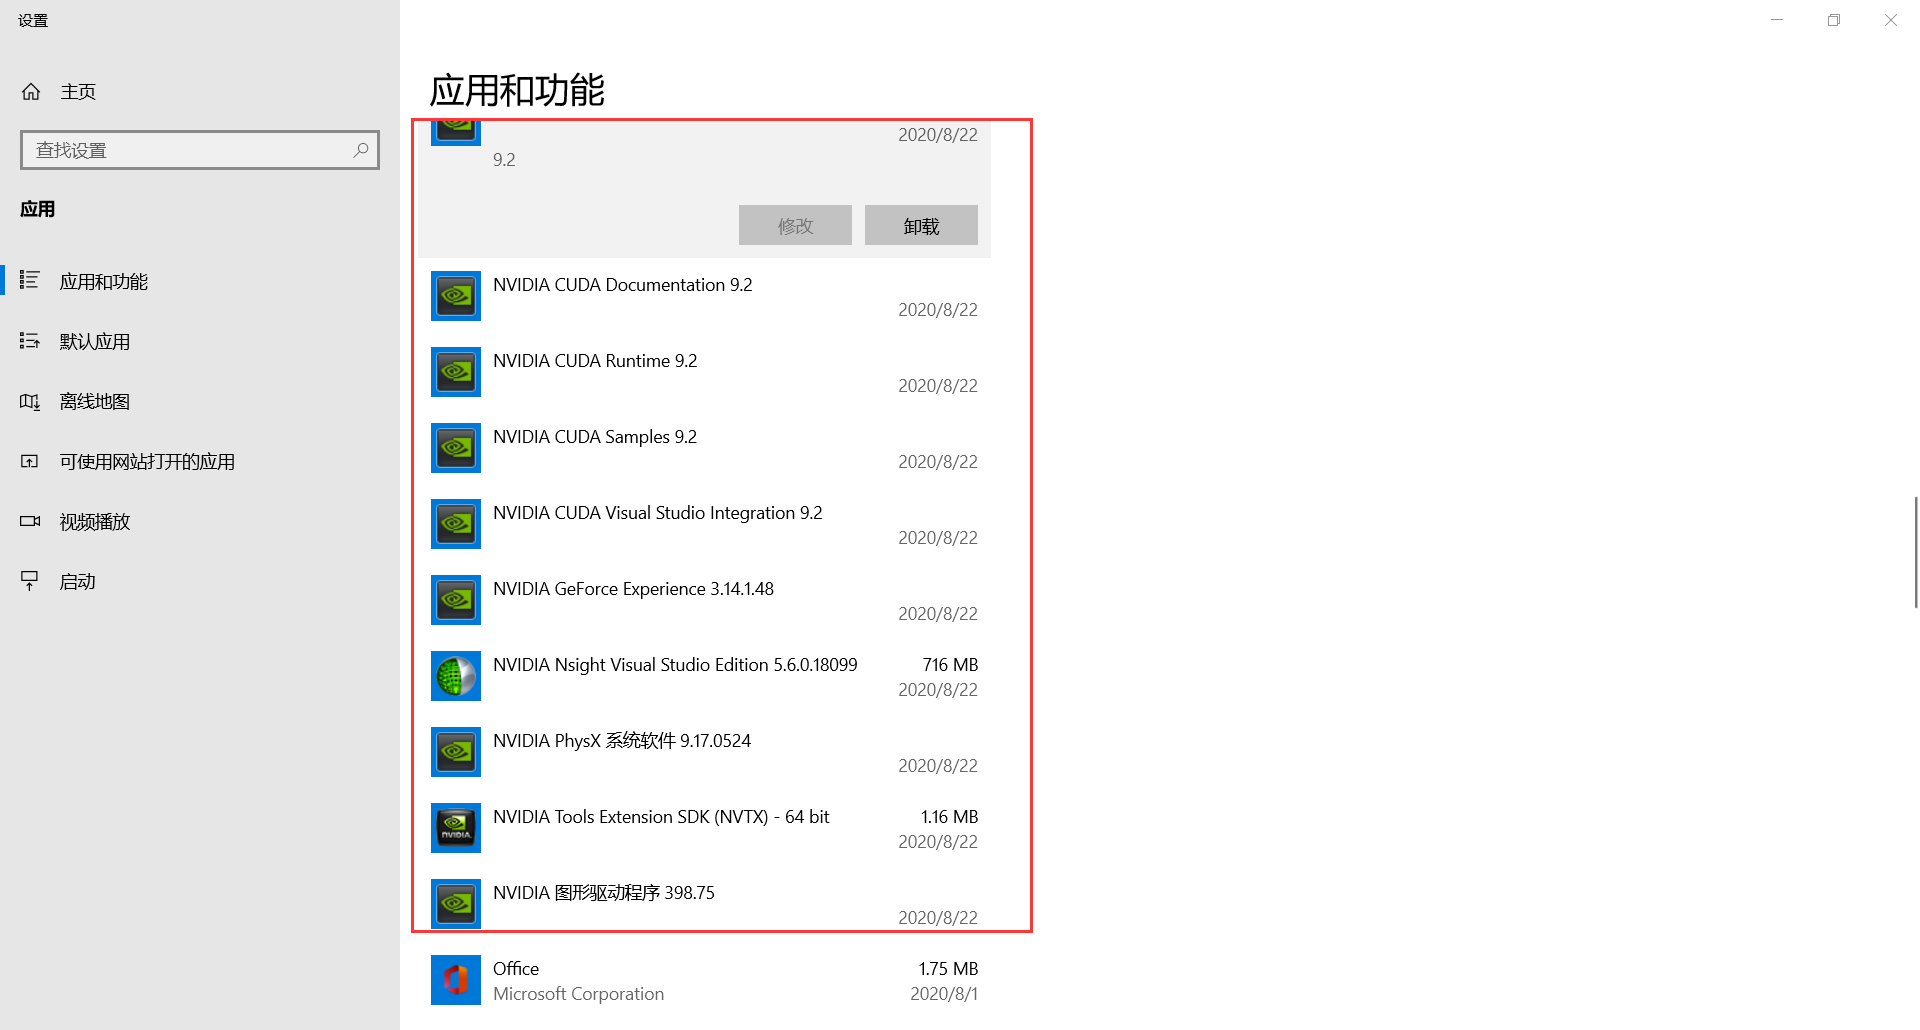Image resolution: width=1920 pixels, height=1030 pixels.
Task: Click the NVIDIA CUDA Runtime 9.2 app icon
Action: point(456,372)
